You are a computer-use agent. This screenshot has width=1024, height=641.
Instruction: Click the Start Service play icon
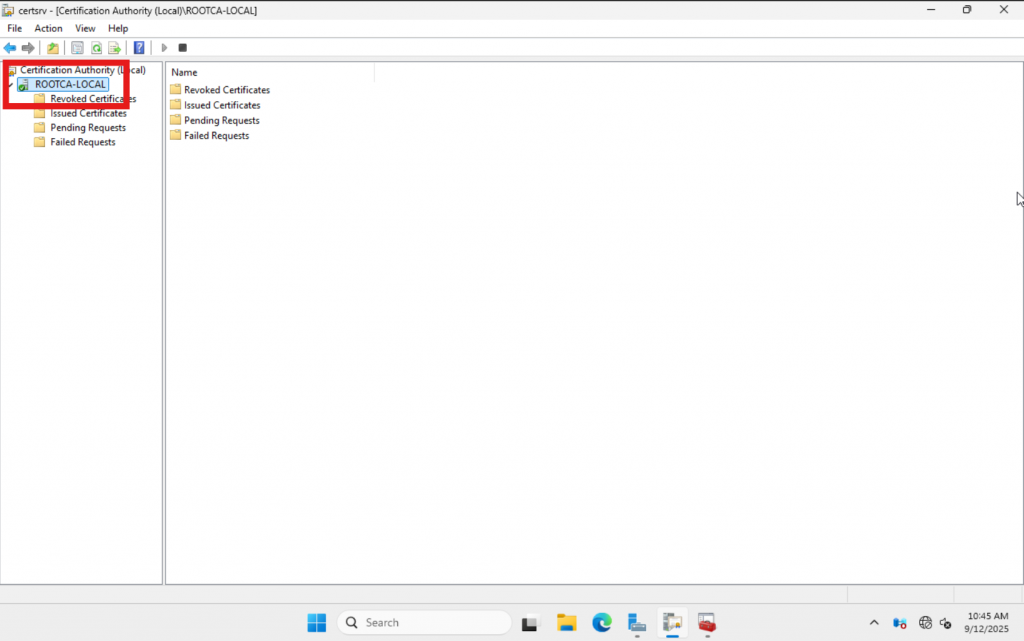pos(165,48)
